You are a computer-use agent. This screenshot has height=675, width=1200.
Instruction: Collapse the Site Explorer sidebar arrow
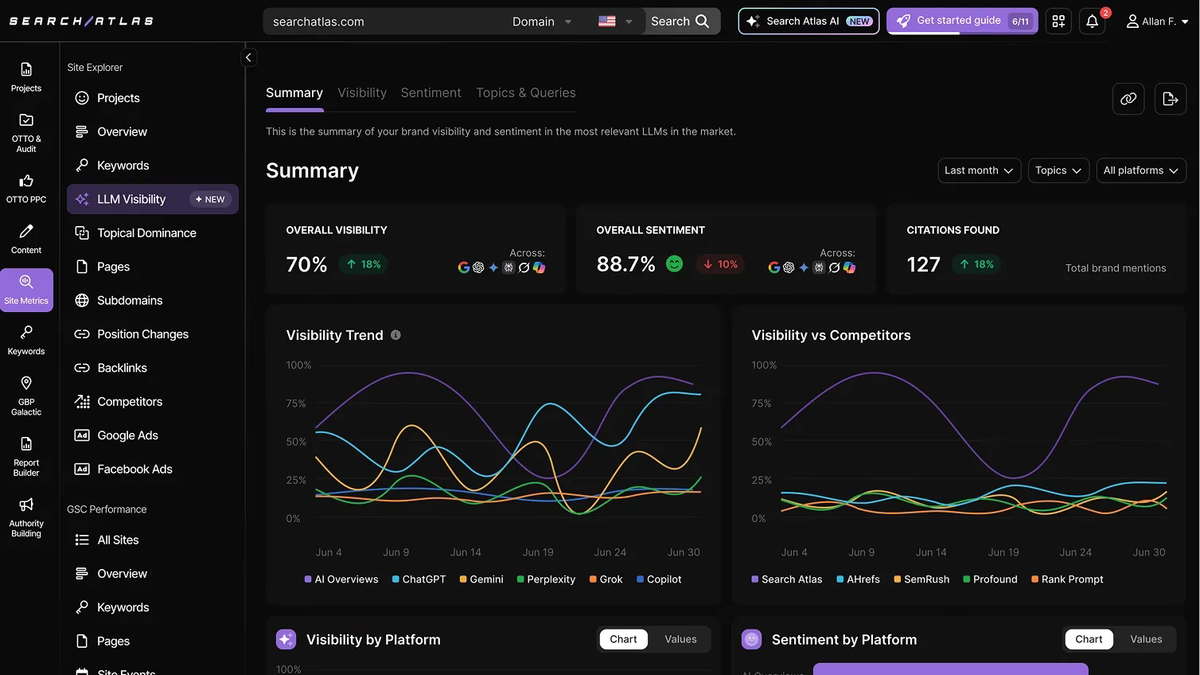[249, 58]
